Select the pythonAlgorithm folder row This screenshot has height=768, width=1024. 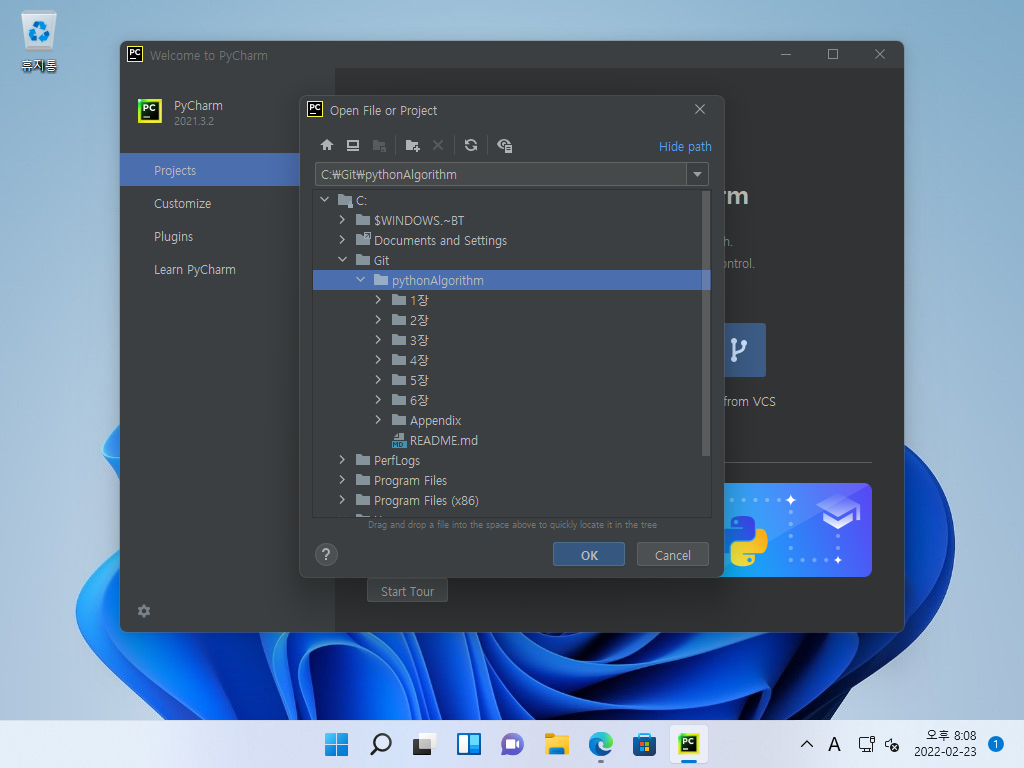click(511, 280)
